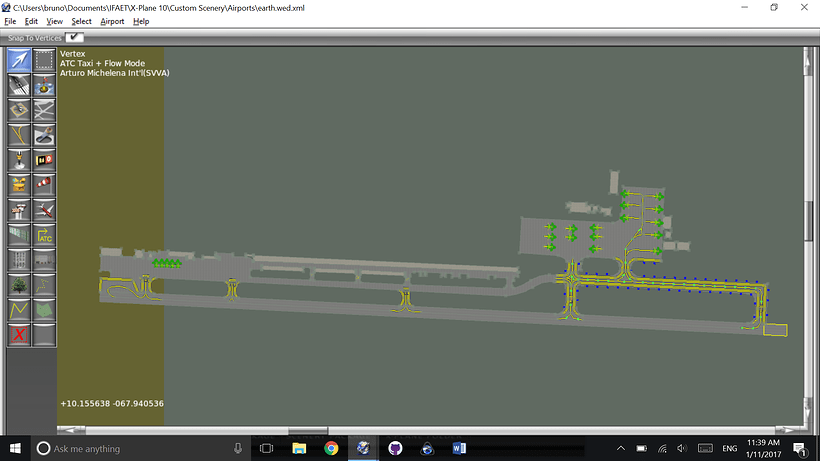Pick the red X Exclusion tool
The image size is (820, 461).
(19, 335)
